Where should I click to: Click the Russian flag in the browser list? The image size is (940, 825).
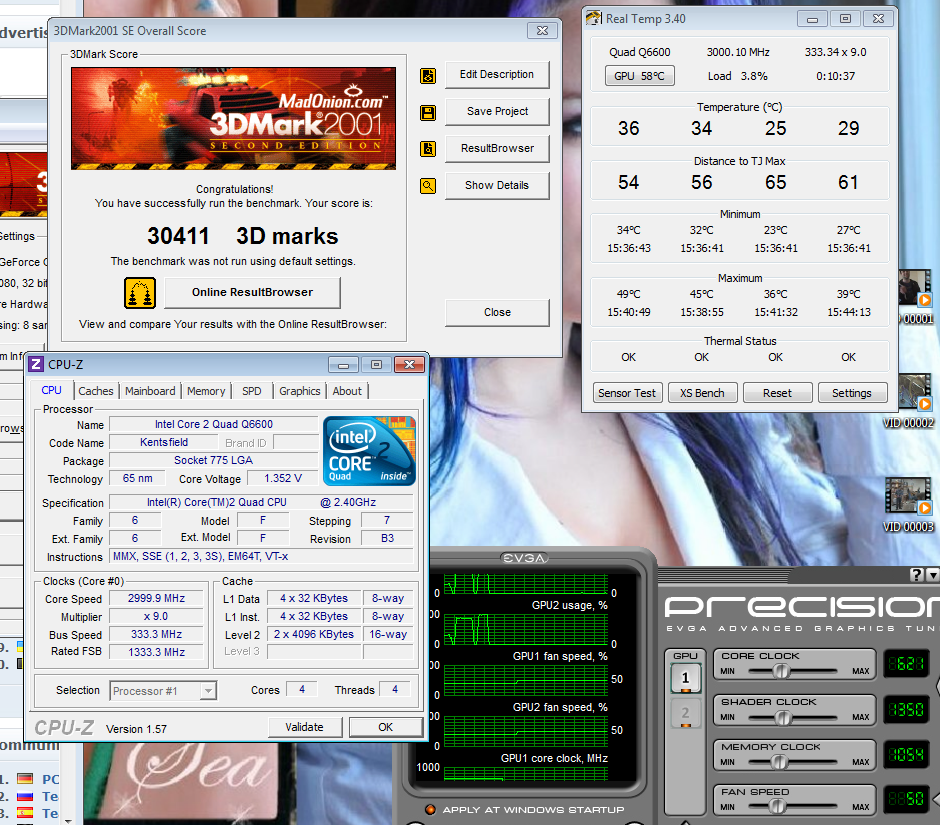(x=25, y=796)
